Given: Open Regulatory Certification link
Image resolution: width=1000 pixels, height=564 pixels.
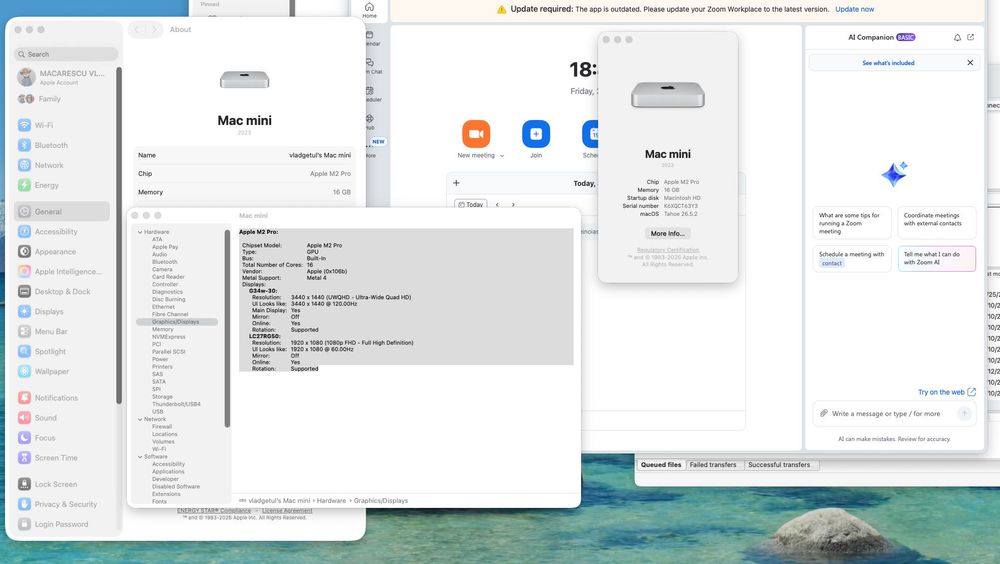Looking at the screenshot, I should [668, 250].
